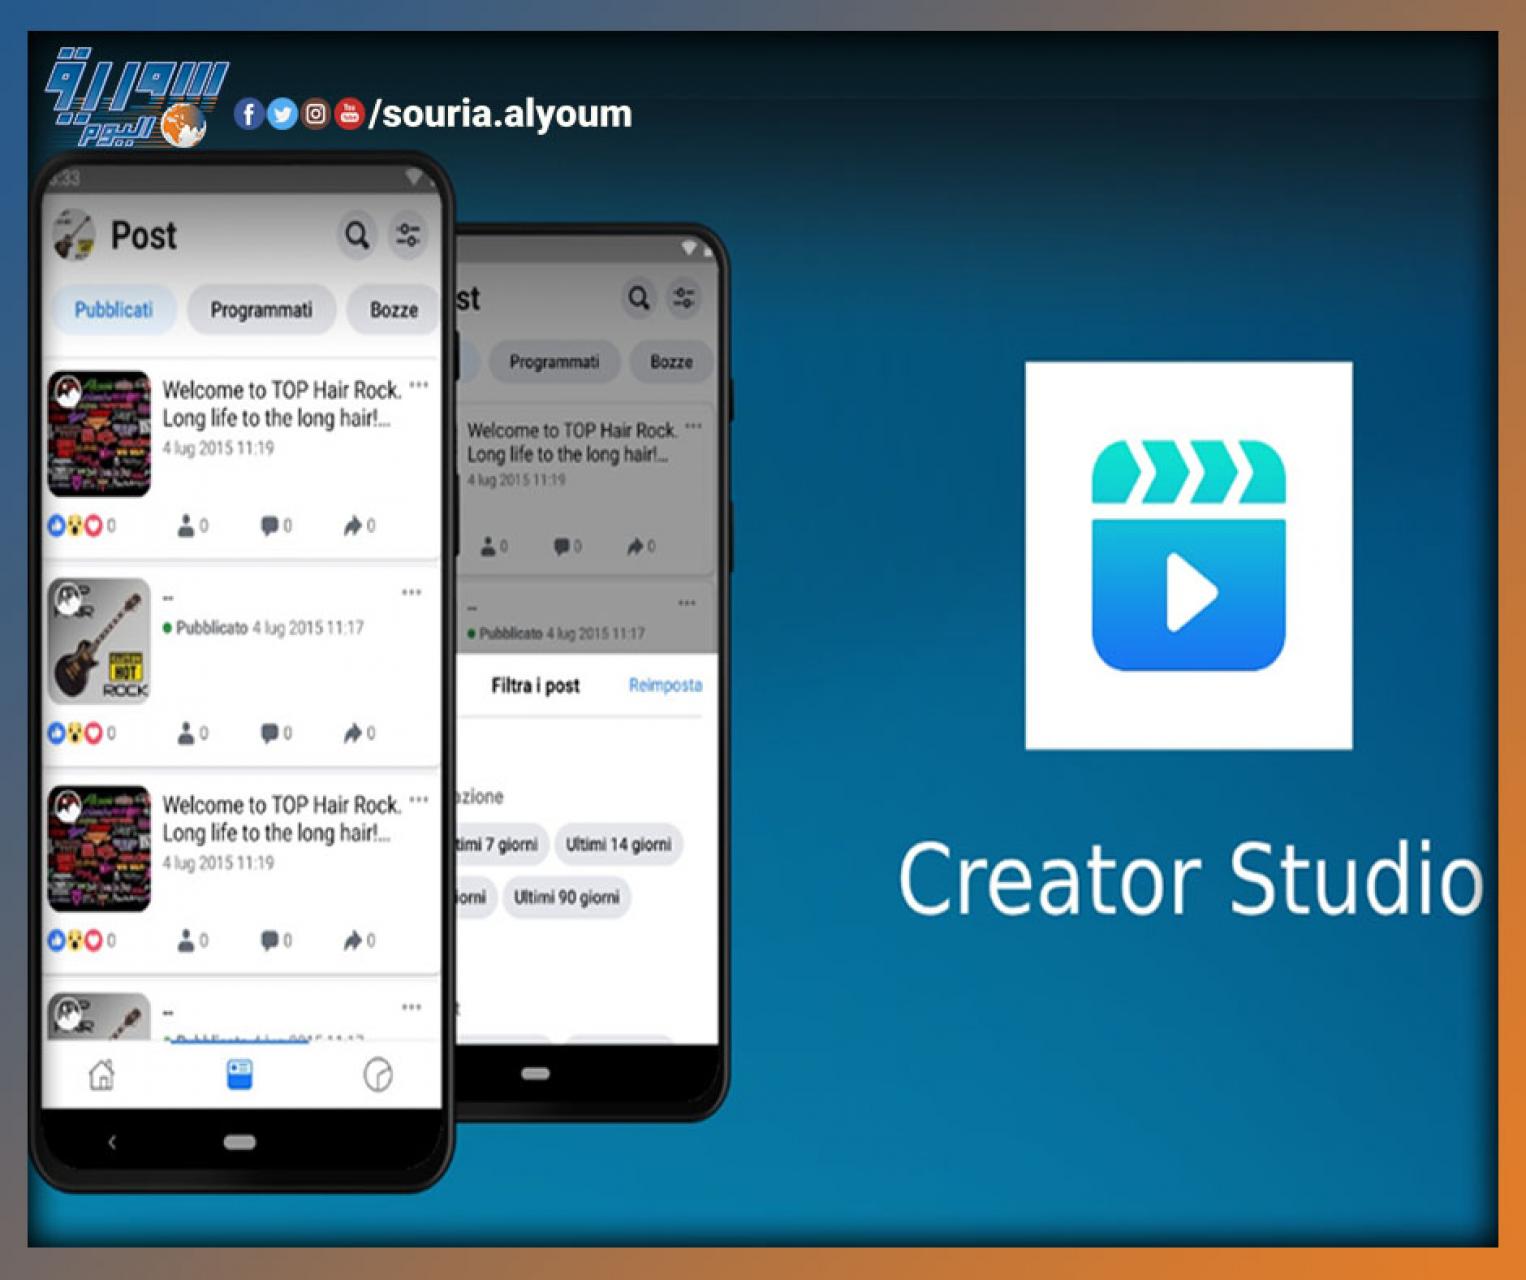Open filter icon on the back phone
The height and width of the screenshot is (1280, 1526).
click(x=684, y=297)
